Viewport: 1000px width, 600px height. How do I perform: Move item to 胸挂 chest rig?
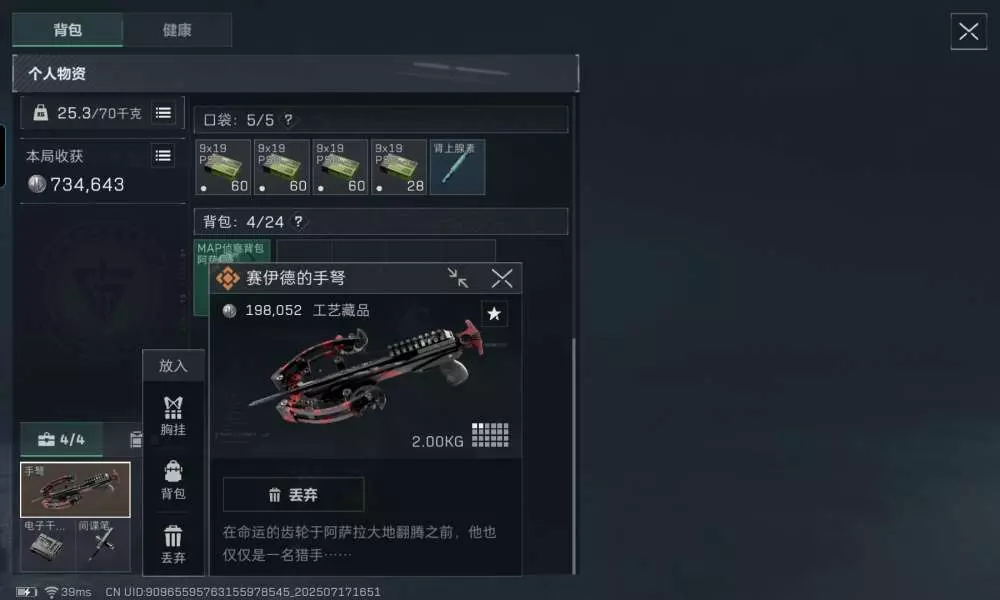(x=173, y=416)
